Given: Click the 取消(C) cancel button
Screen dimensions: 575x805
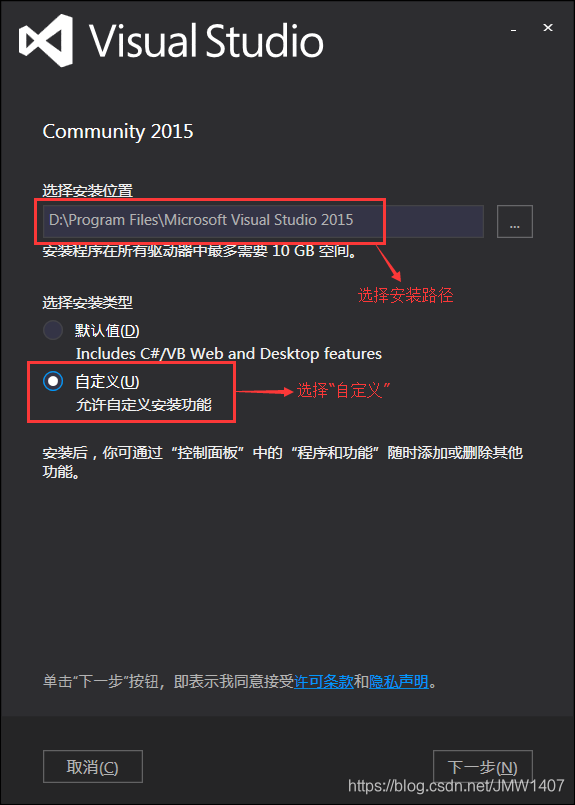Looking at the screenshot, I should [93, 766].
